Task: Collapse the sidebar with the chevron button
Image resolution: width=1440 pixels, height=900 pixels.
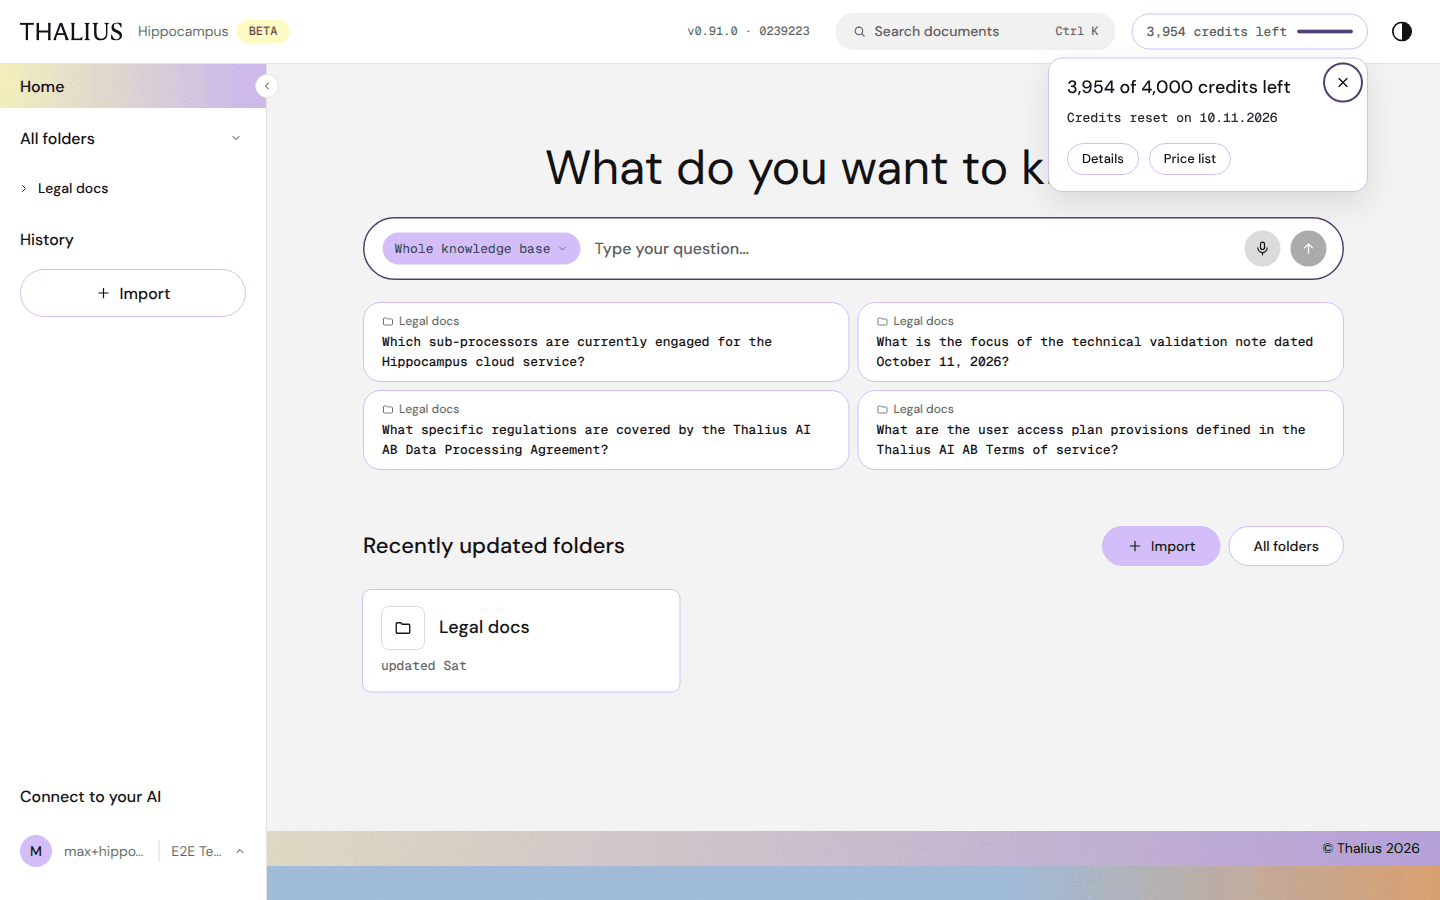Action: pyautogui.click(x=267, y=86)
